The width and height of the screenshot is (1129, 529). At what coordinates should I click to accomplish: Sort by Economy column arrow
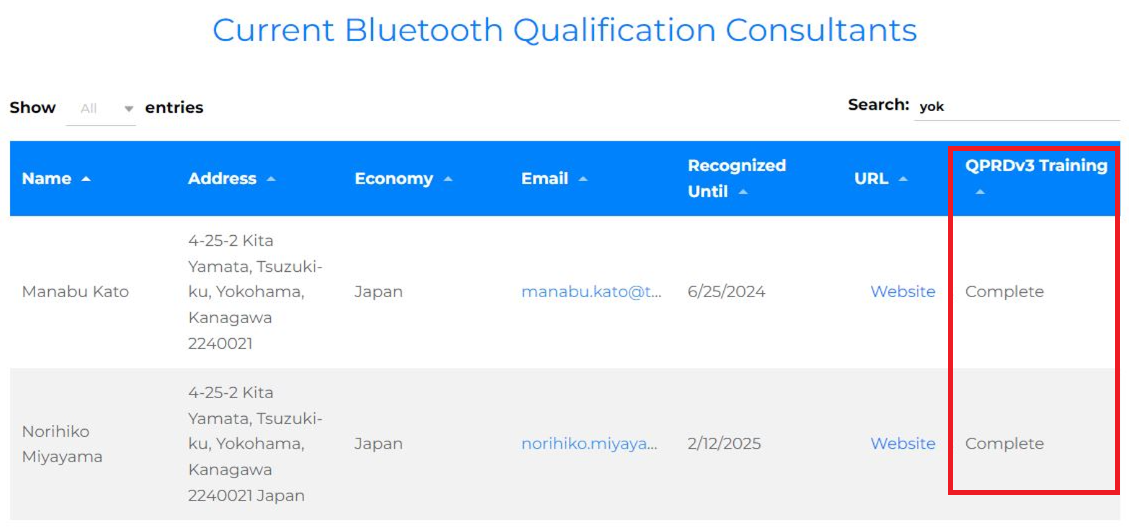click(448, 179)
